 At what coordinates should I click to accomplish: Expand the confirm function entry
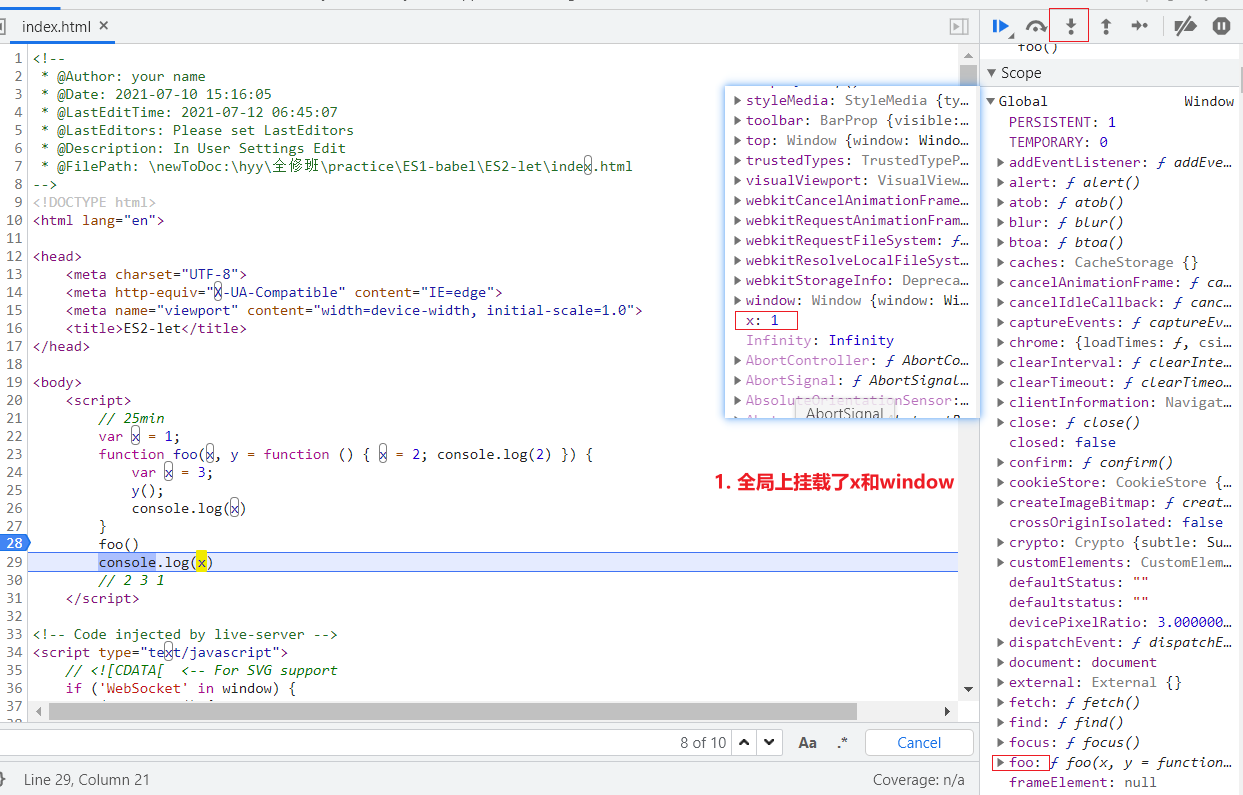point(1002,462)
